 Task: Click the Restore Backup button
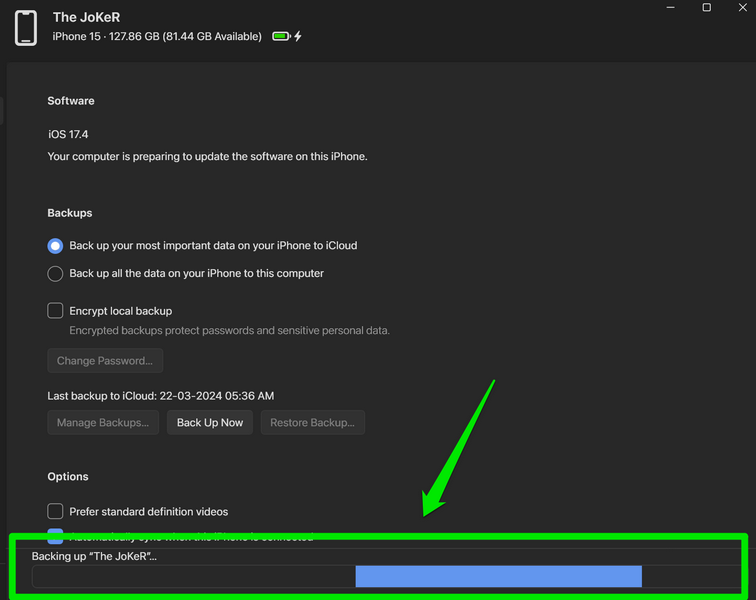(312, 423)
